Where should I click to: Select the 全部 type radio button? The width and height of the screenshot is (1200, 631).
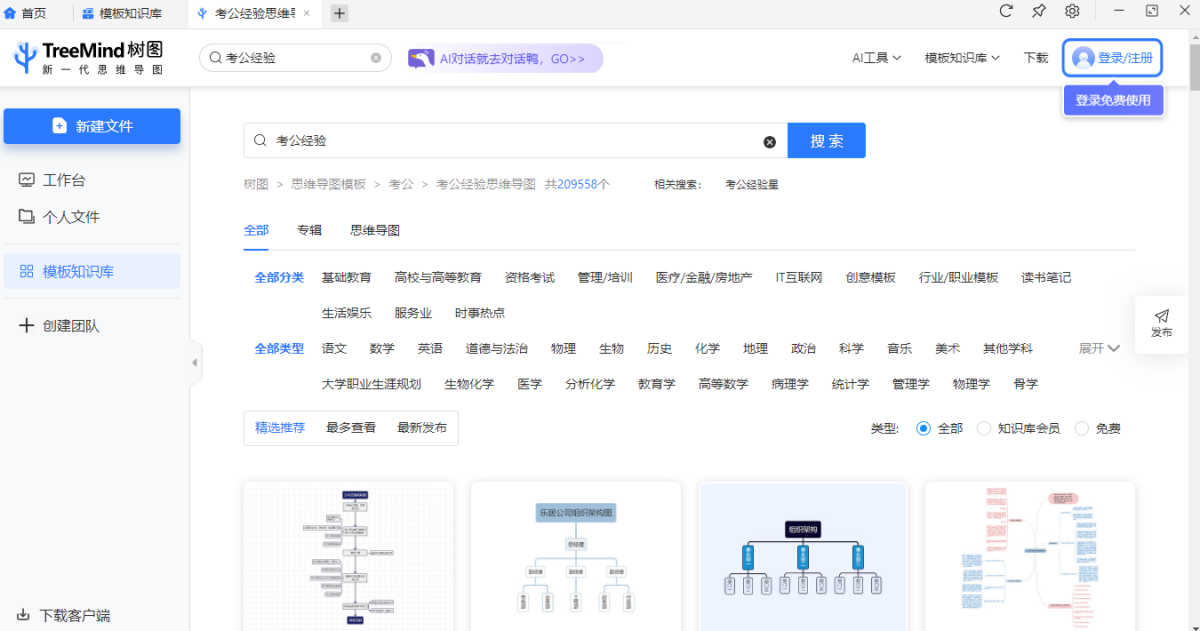pos(923,428)
